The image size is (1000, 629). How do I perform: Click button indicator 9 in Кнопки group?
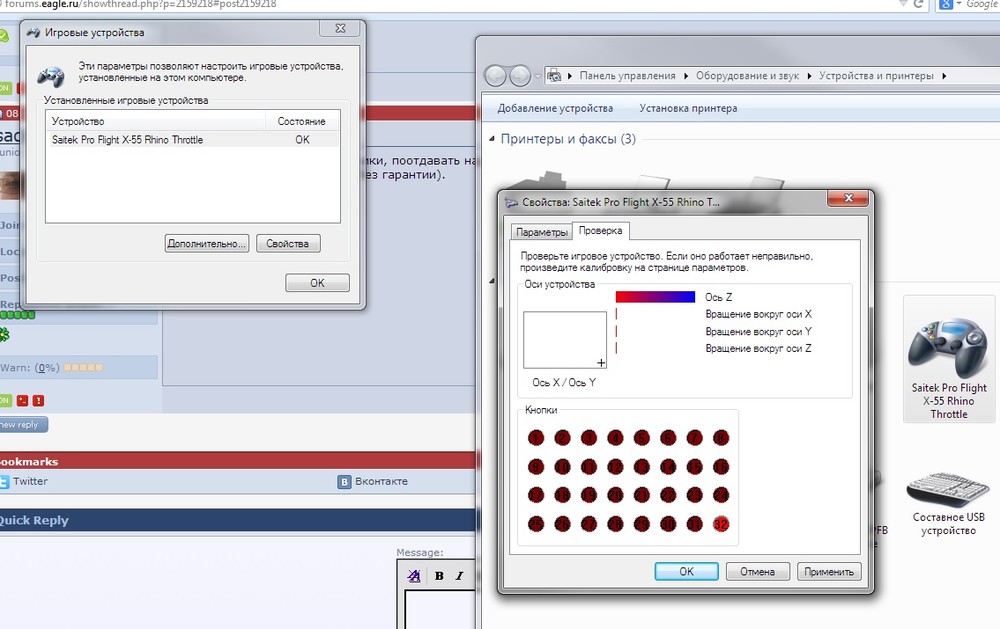(x=536, y=467)
